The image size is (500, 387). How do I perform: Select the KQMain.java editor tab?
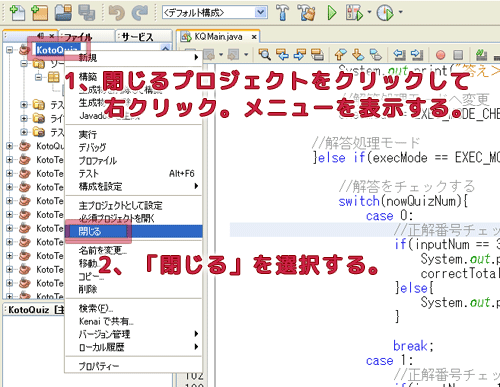coord(218,36)
